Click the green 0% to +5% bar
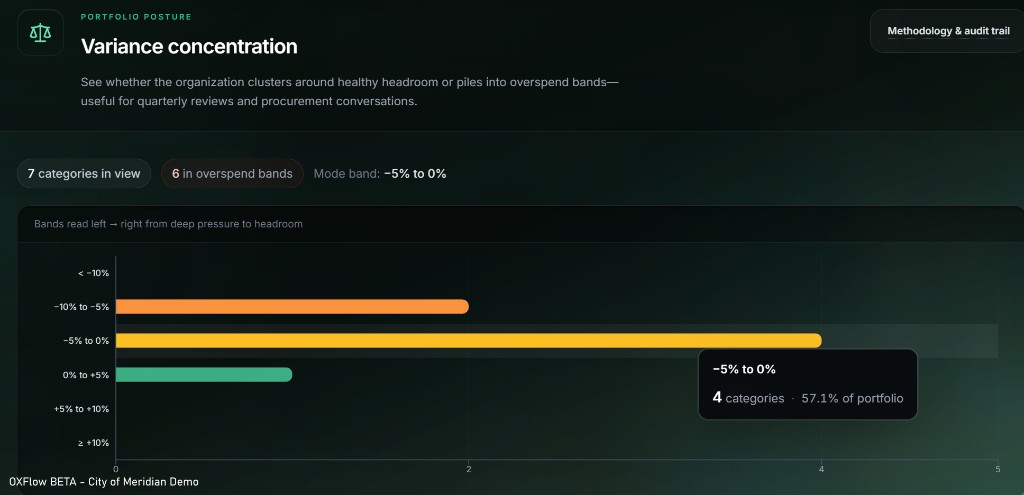 [x=204, y=374]
